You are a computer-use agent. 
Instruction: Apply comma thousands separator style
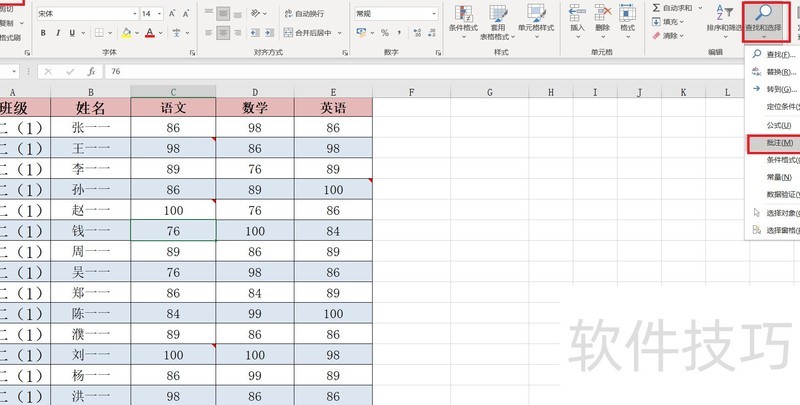tap(399, 33)
